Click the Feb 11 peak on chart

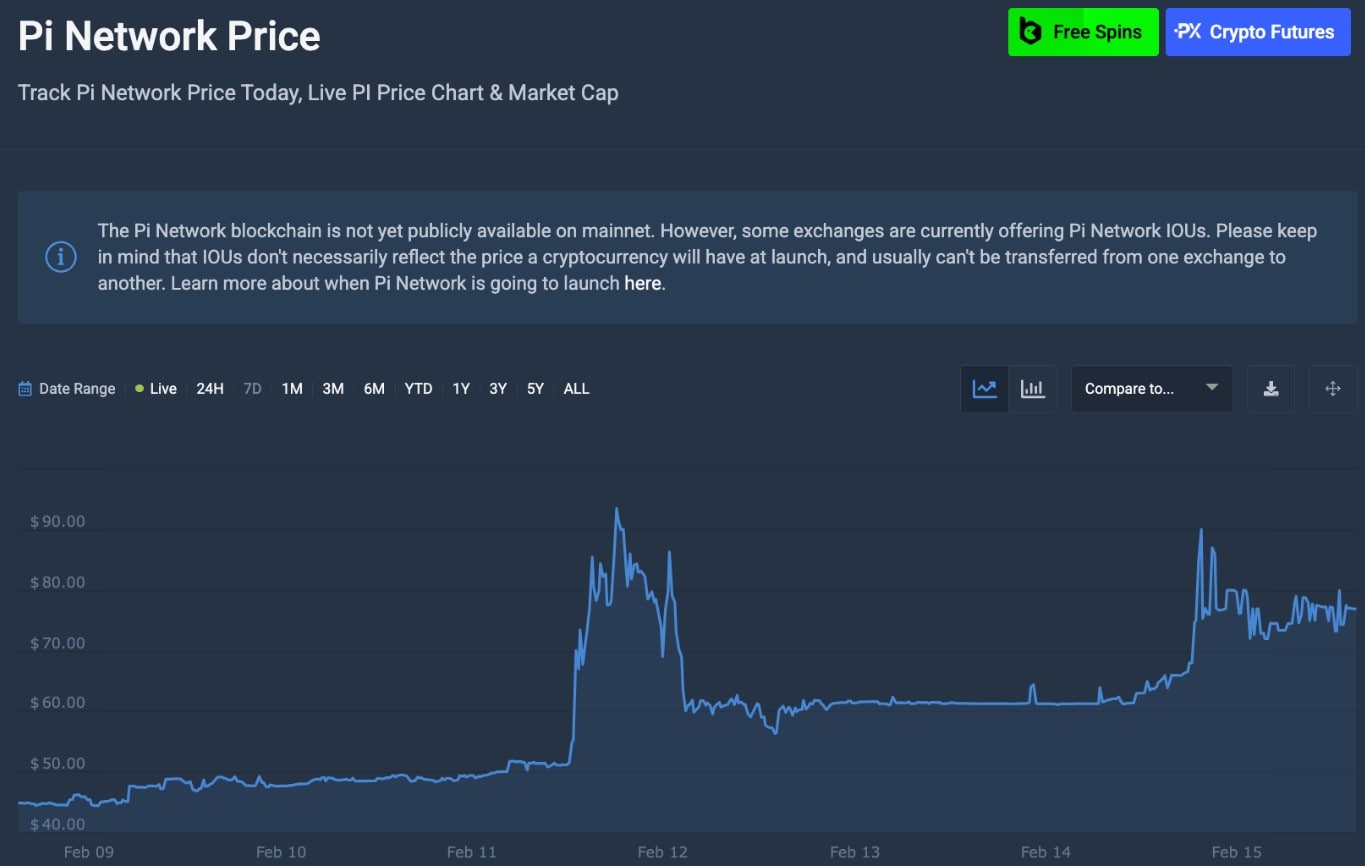tap(616, 510)
